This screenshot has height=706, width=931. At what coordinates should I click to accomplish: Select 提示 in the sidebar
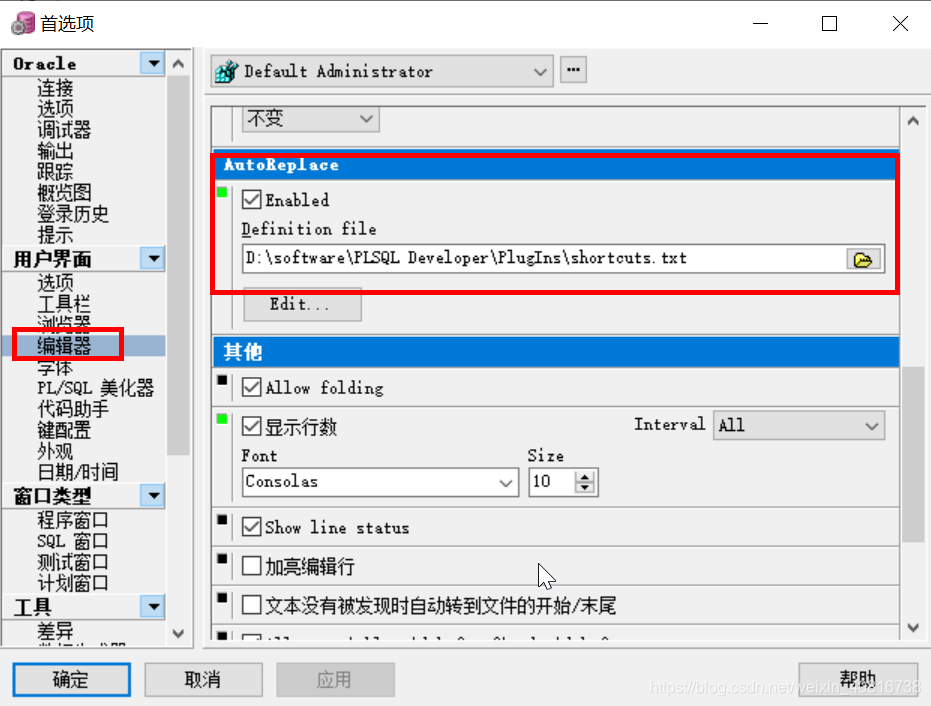(x=55, y=235)
